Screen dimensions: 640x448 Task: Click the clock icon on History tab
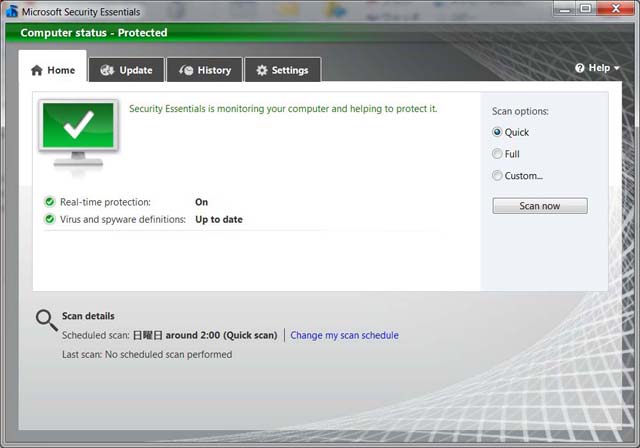click(x=186, y=70)
